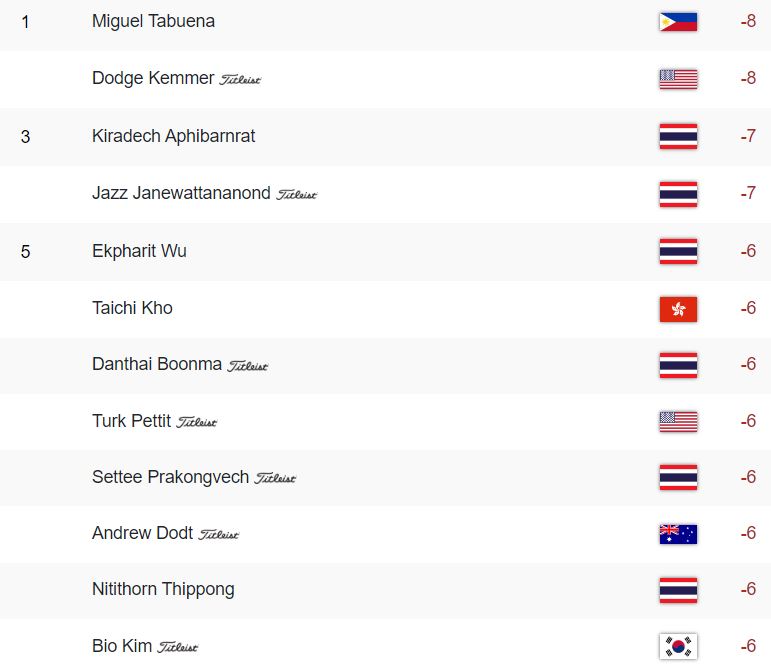
Task: Click the Australia flag beside Andrew Dodt
Action: click(x=678, y=534)
